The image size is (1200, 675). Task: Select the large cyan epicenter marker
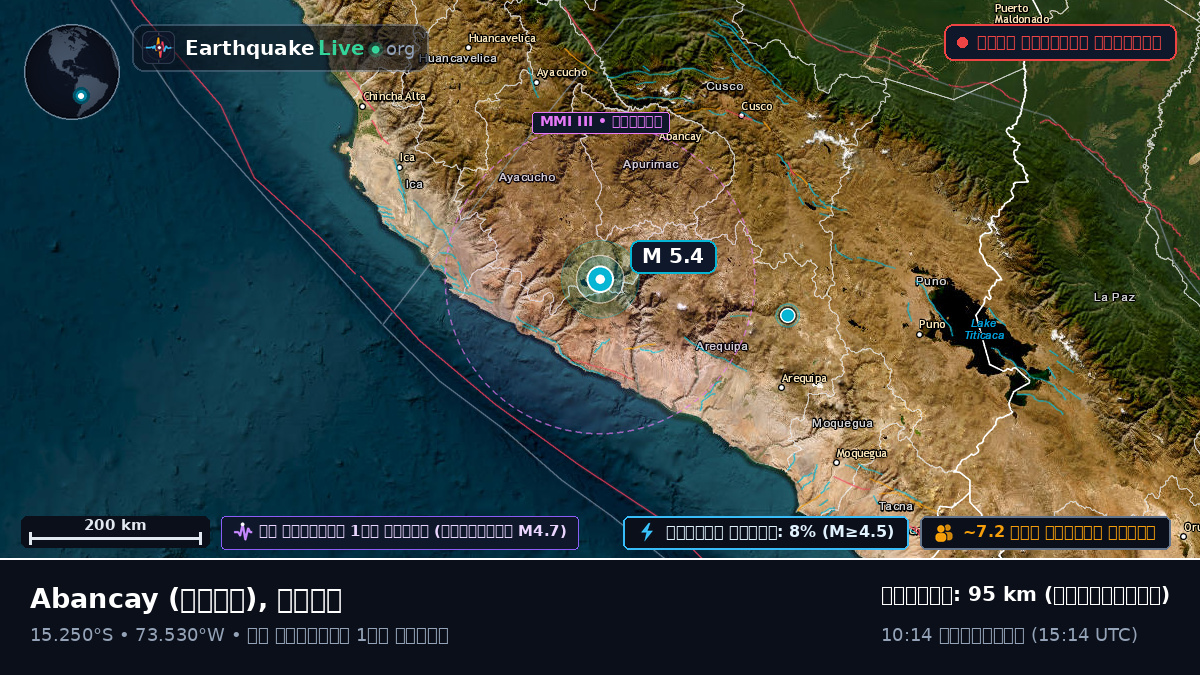click(x=600, y=280)
